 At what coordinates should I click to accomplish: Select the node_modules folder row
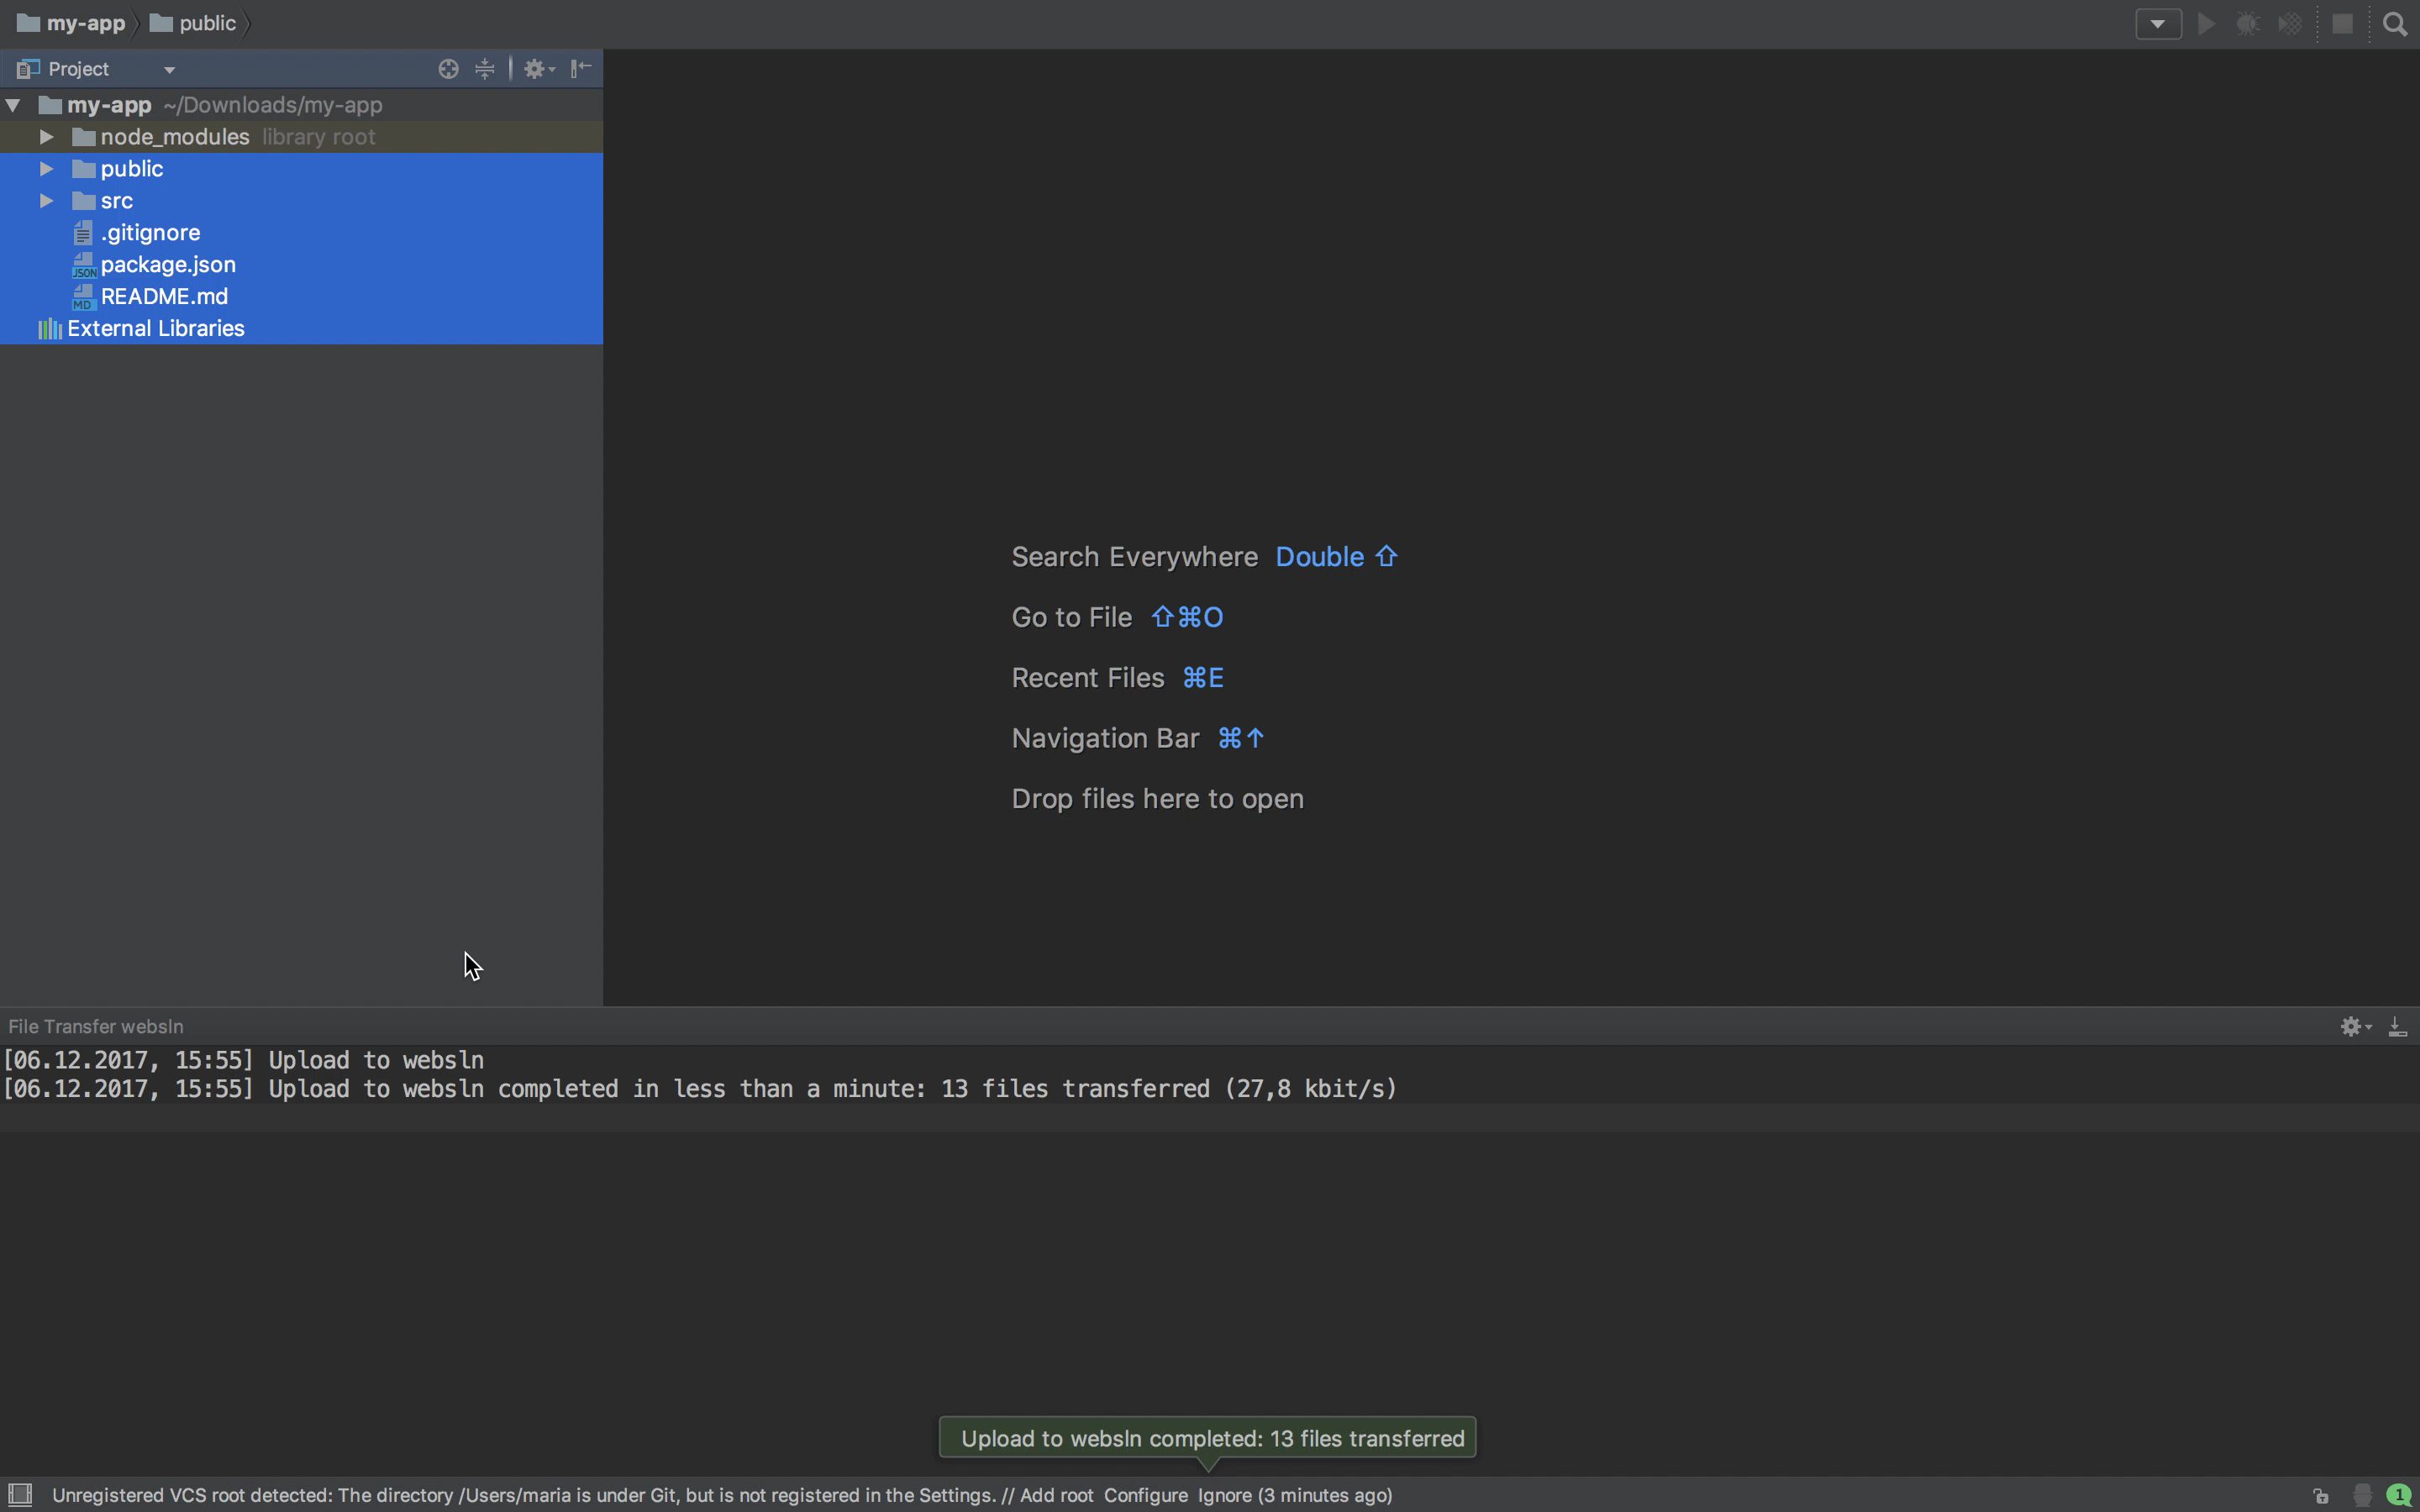[x=301, y=137]
